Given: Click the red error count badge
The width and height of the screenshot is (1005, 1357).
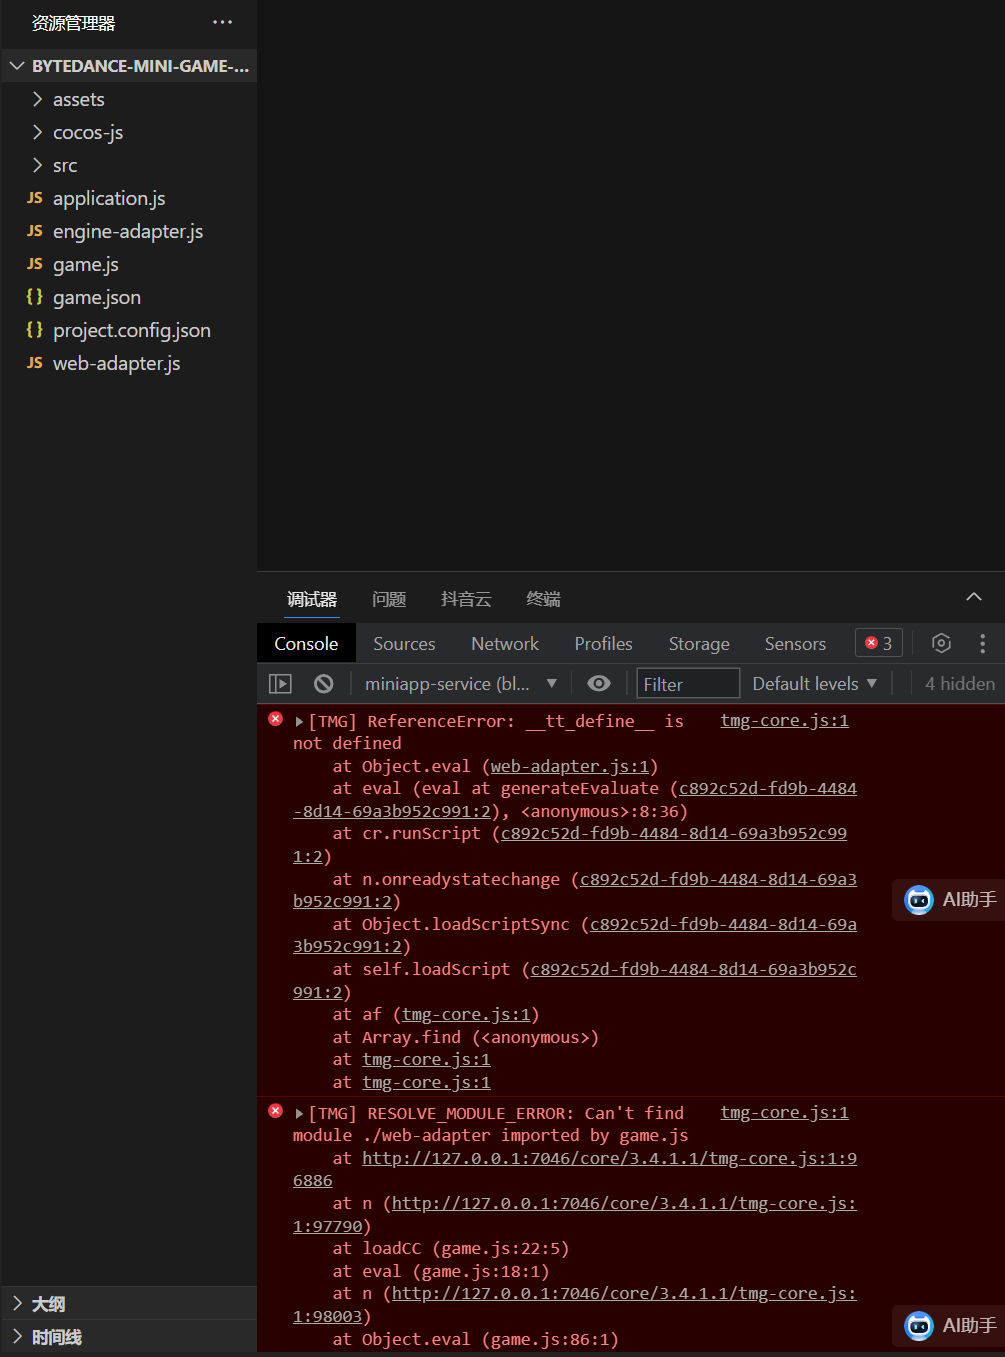Looking at the screenshot, I should tap(879, 643).
